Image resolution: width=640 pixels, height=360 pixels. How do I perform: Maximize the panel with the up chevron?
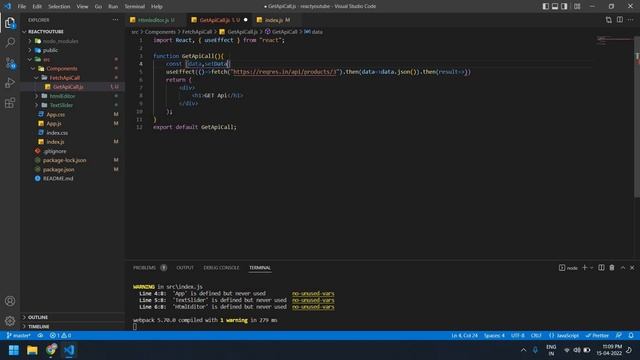coord(623,268)
